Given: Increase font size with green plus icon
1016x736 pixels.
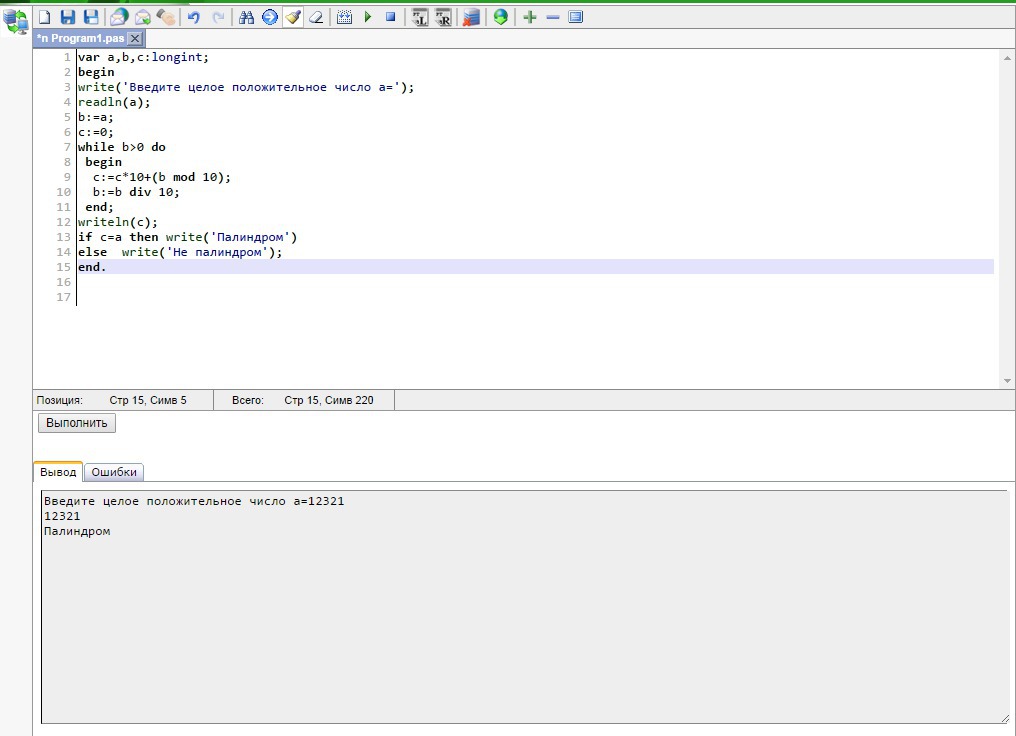Looking at the screenshot, I should point(530,17).
